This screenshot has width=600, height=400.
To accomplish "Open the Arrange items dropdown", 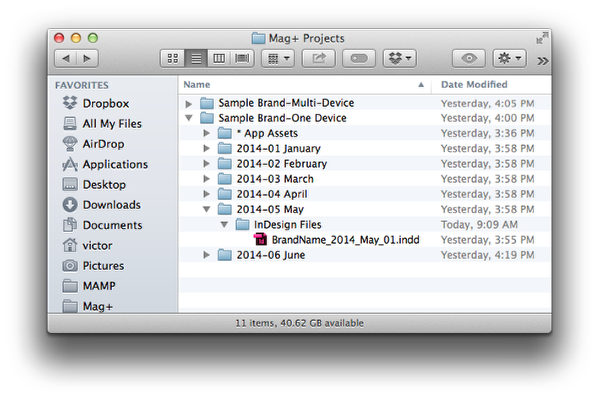I will [x=278, y=59].
